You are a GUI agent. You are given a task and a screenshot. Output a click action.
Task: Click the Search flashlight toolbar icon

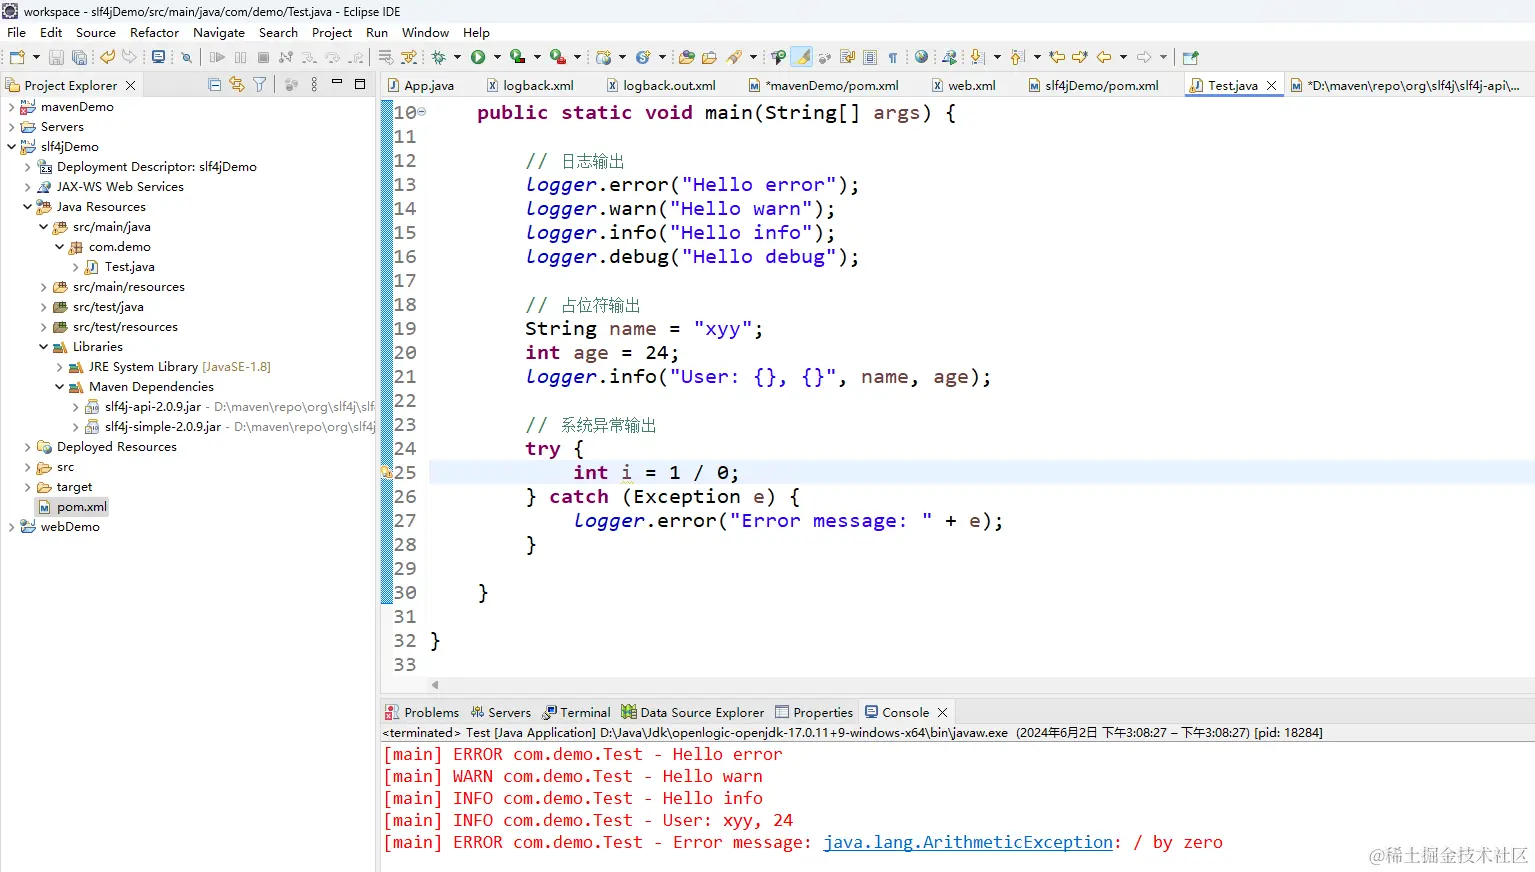[734, 57]
